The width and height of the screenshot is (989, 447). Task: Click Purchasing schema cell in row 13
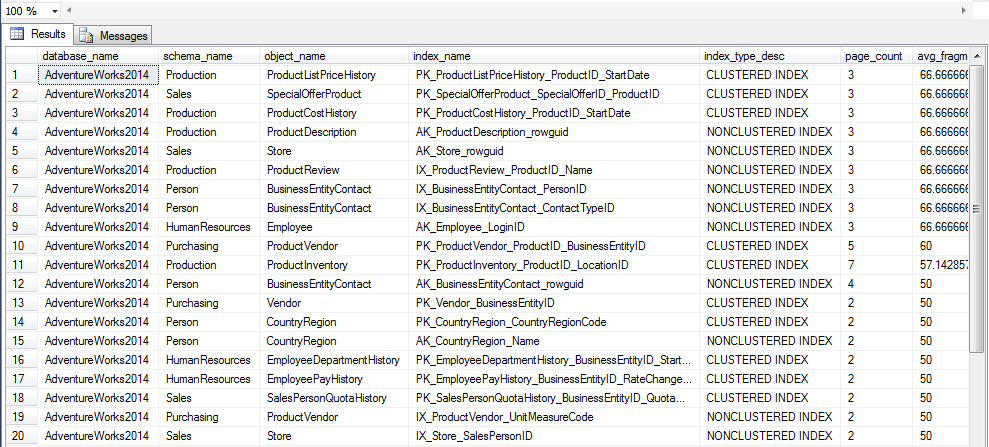click(209, 303)
